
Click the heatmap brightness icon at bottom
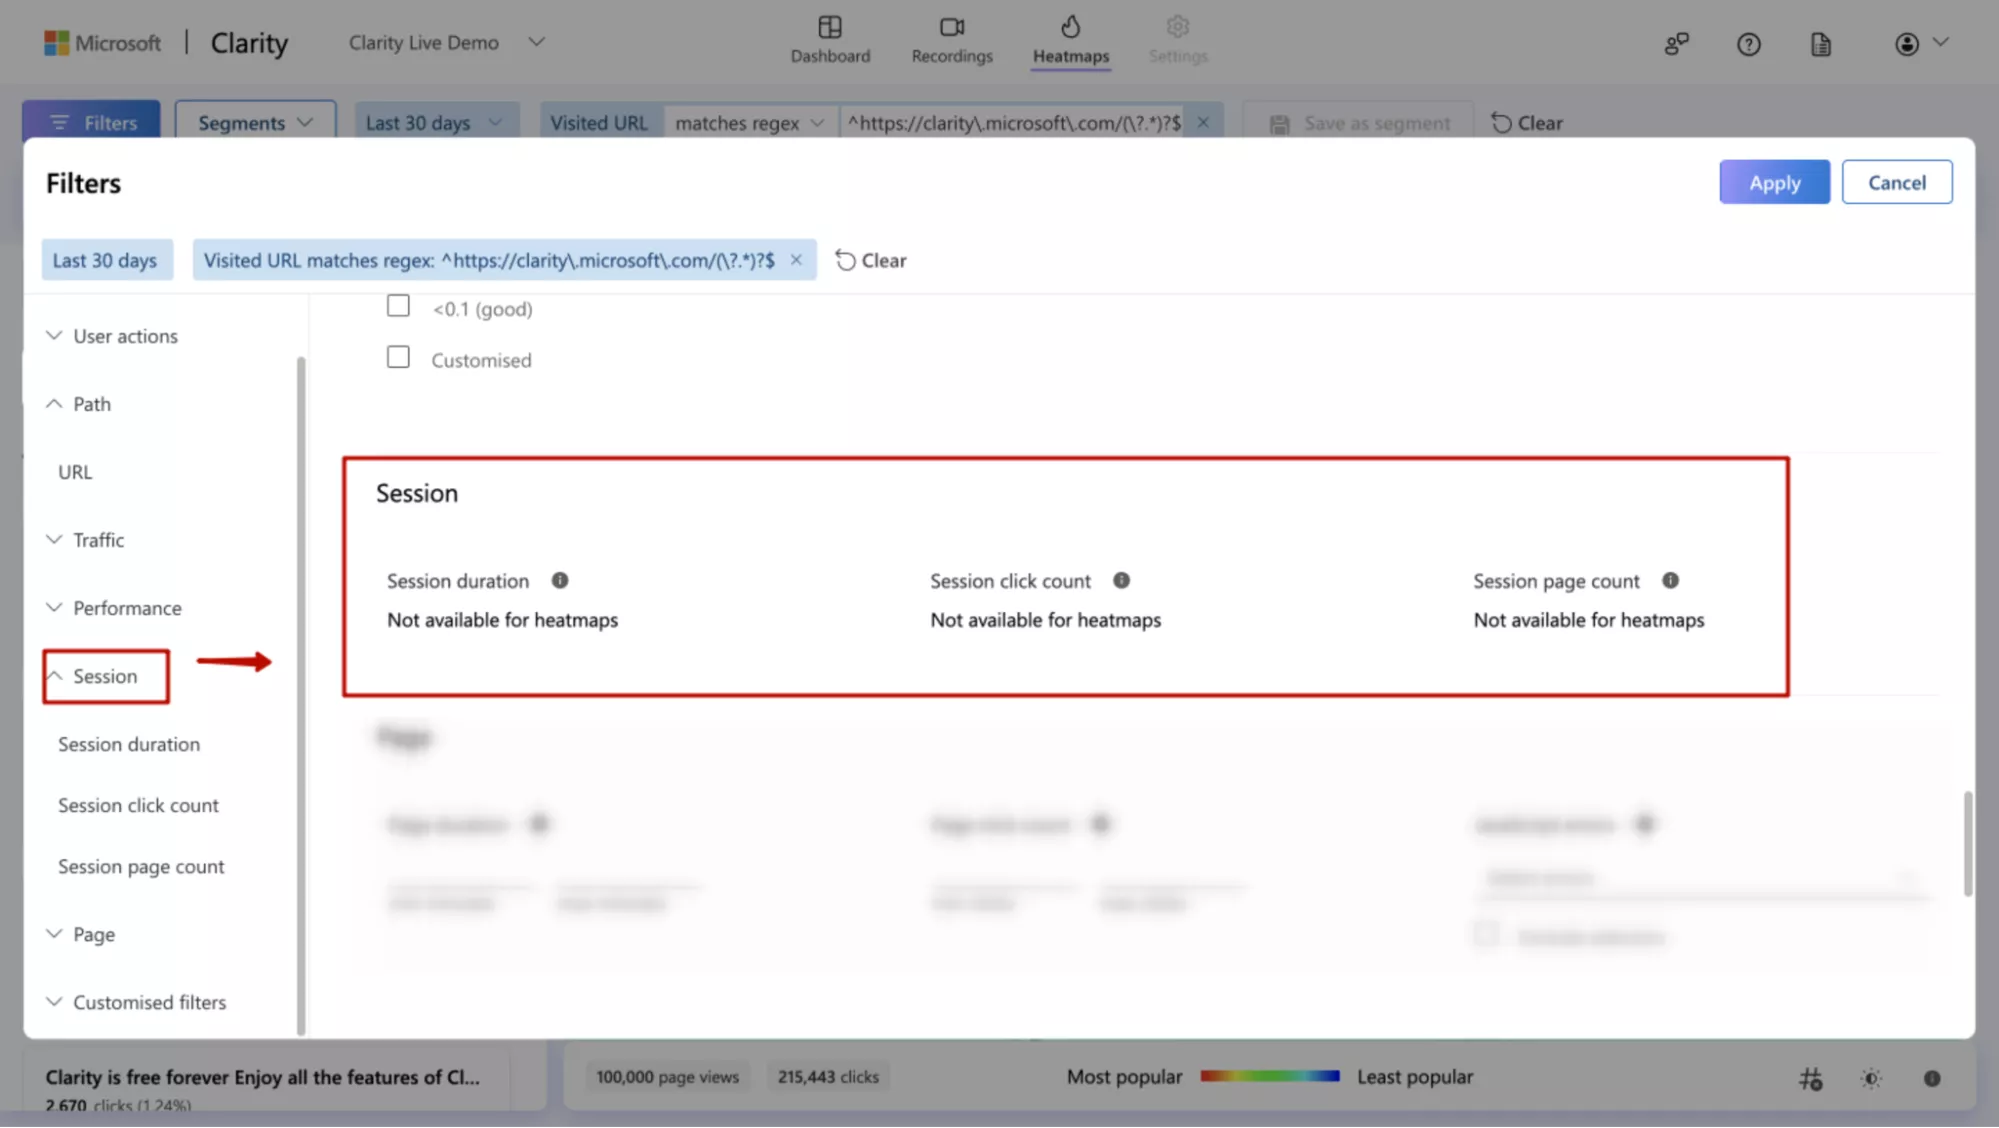[x=1871, y=1078]
